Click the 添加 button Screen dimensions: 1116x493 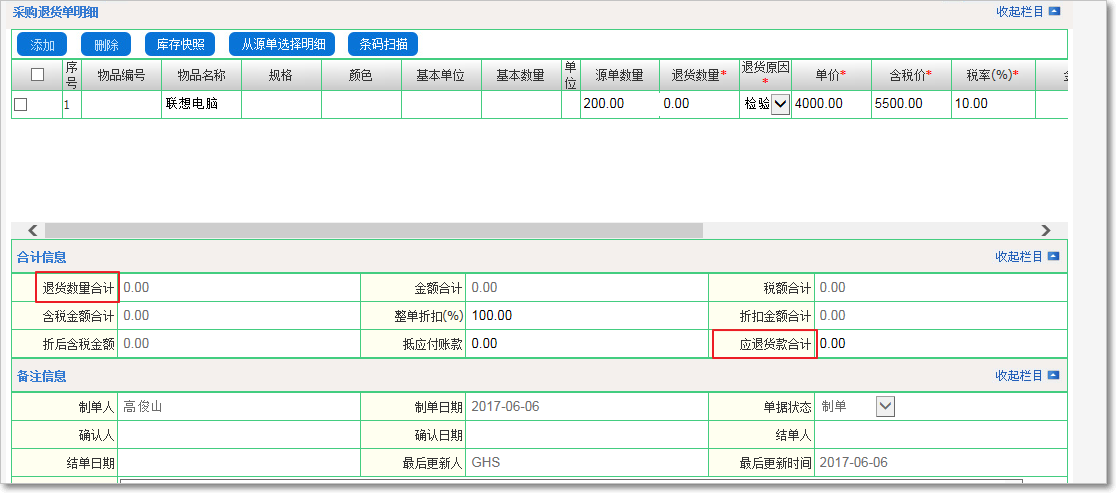pos(42,45)
